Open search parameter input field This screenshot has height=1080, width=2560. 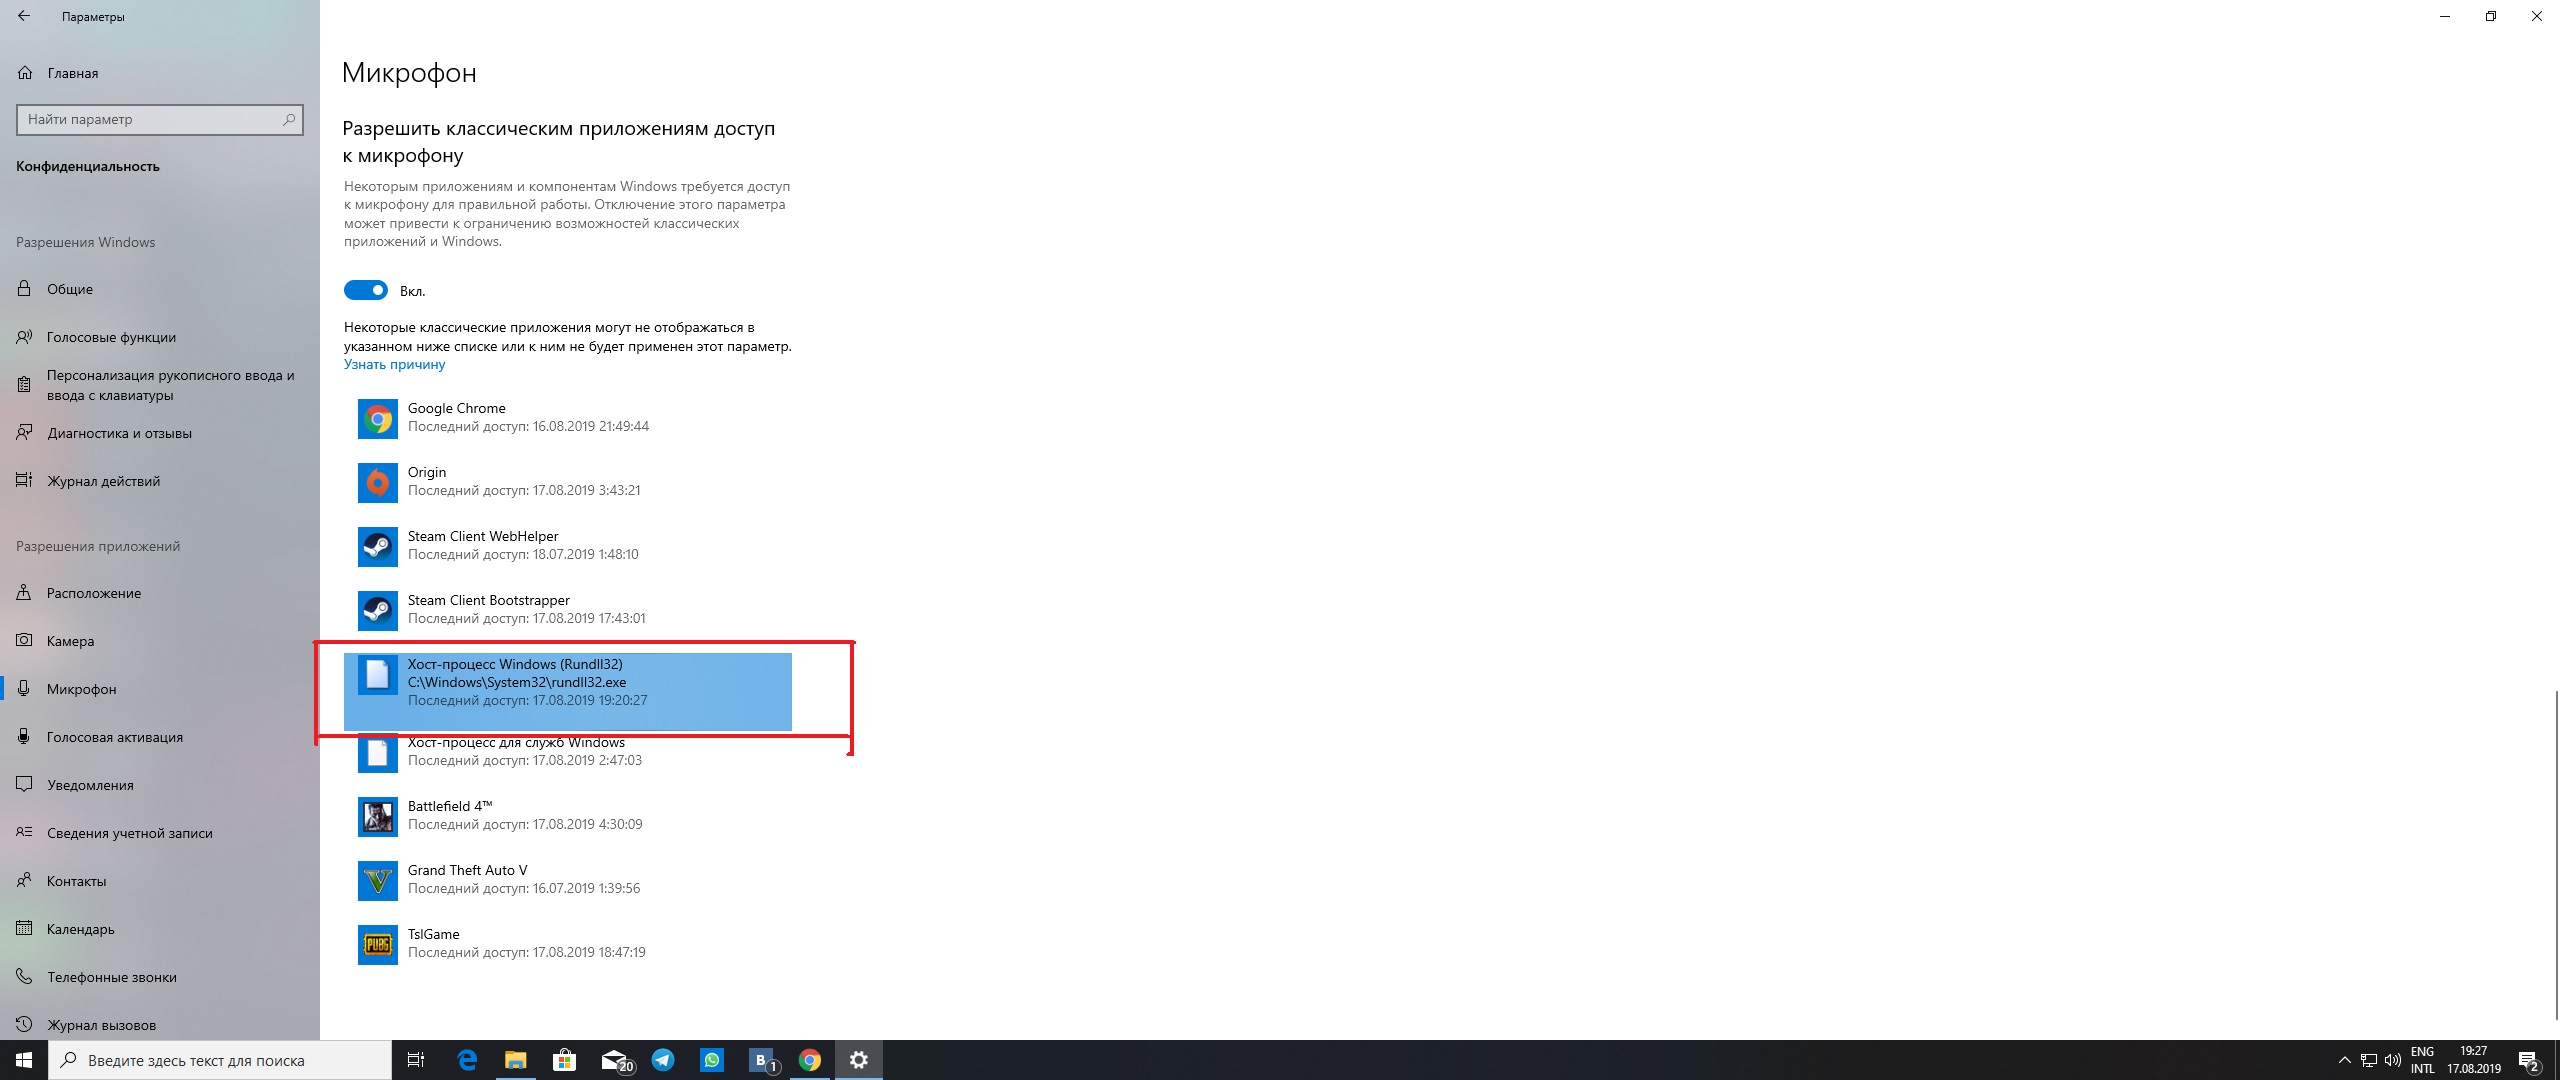157,117
